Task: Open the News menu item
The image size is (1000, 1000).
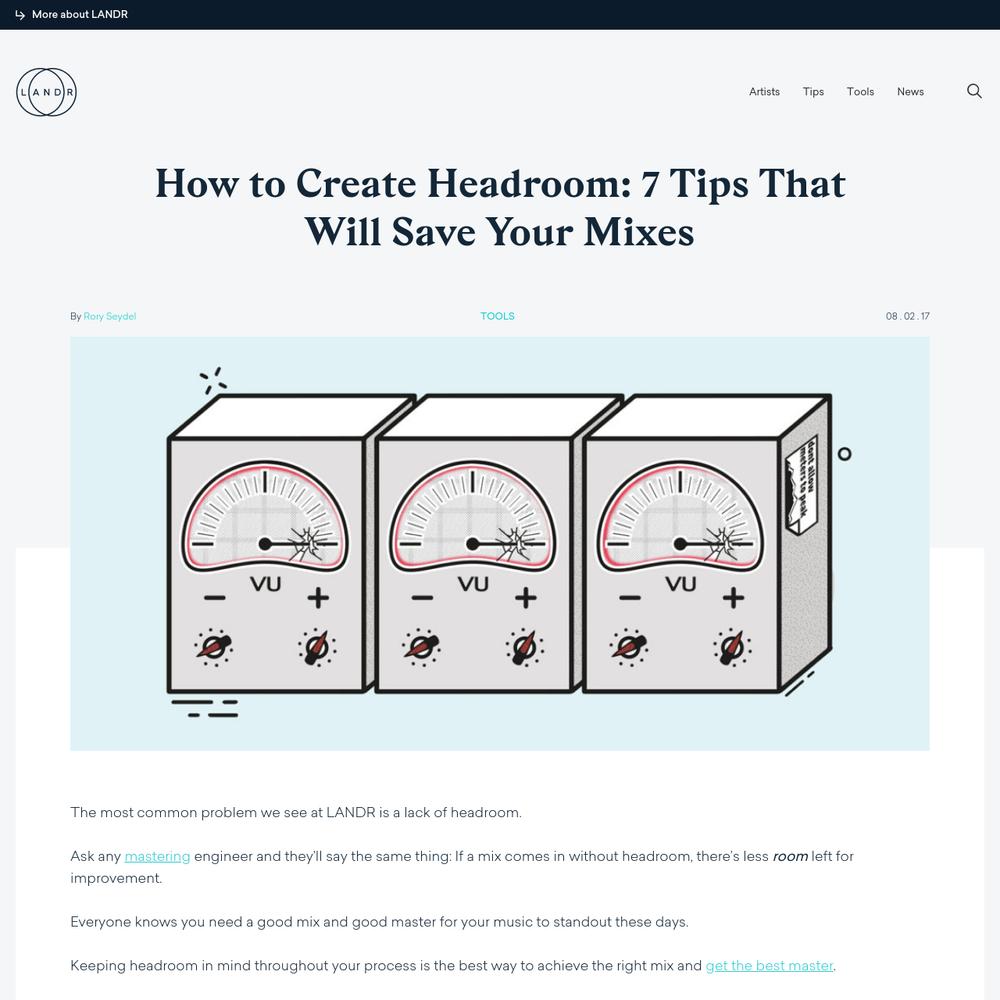Action: 910,92
